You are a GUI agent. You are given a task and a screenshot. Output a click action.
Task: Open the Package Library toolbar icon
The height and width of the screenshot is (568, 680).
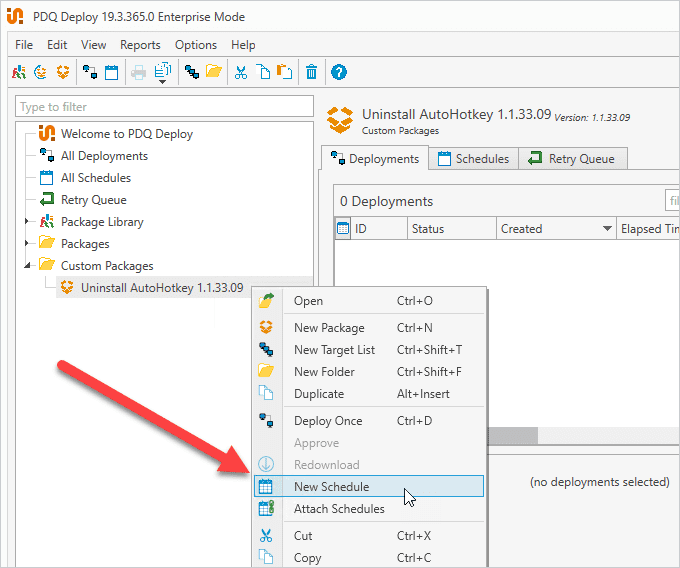click(x=19, y=72)
